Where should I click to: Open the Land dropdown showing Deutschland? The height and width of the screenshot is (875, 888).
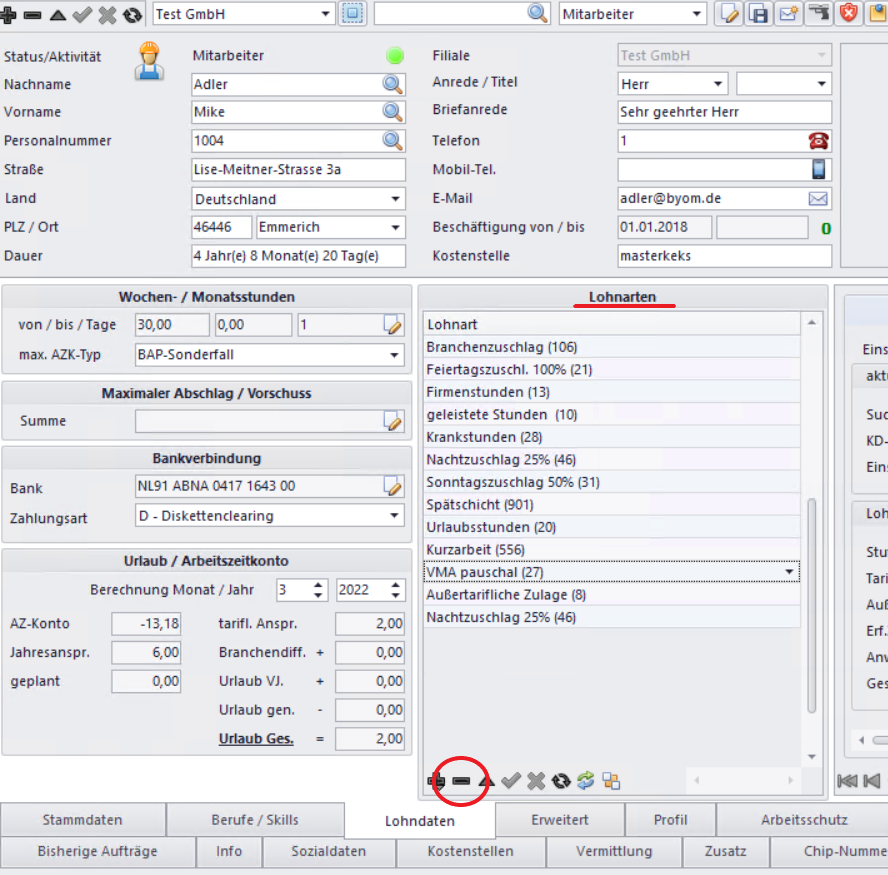396,199
